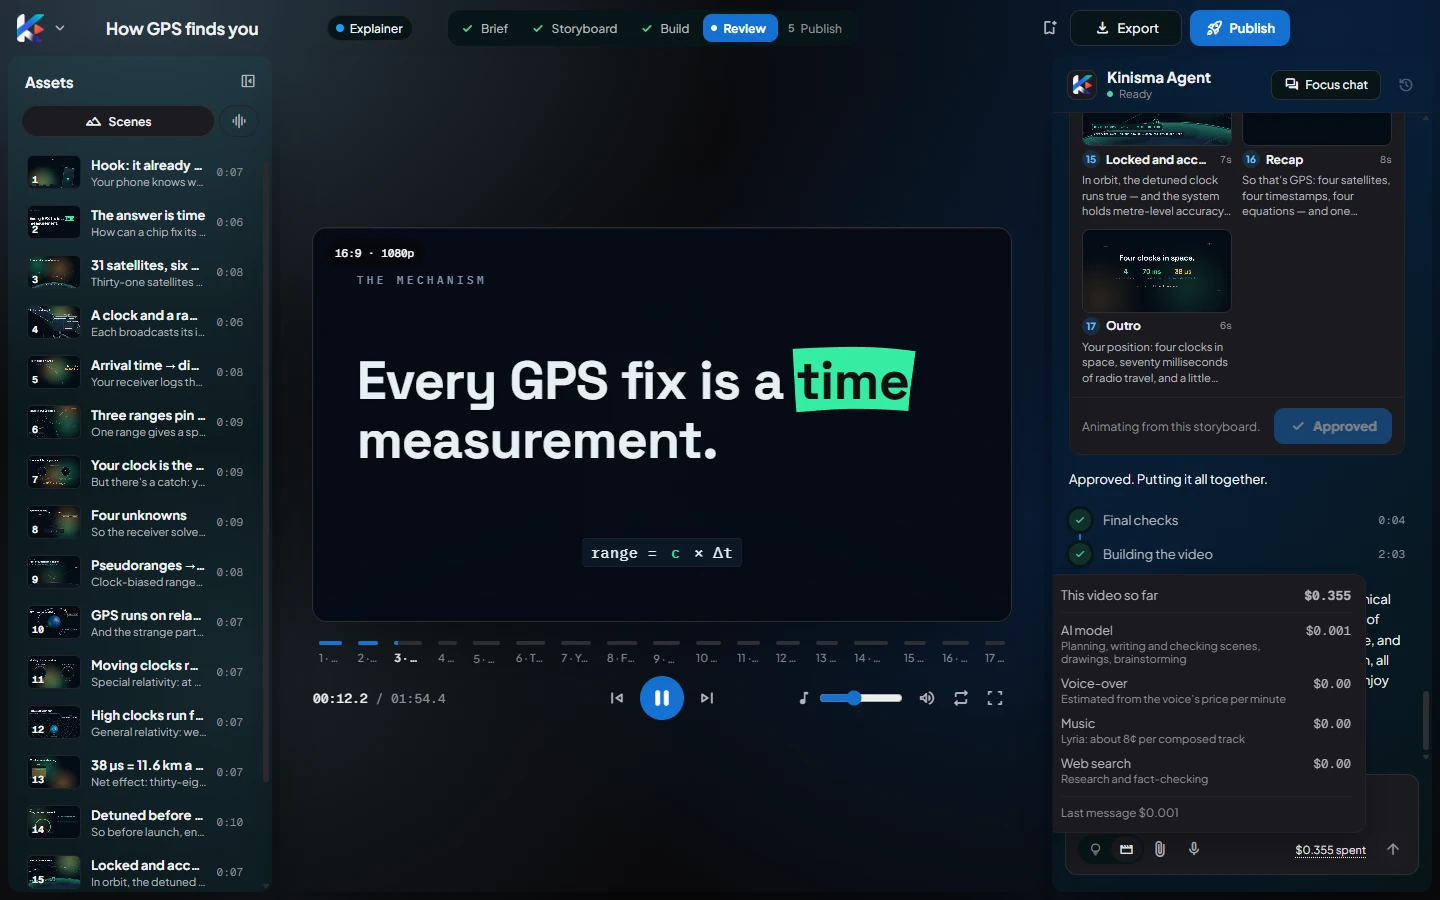Select scene 10 'GPS runs on rela…' row
The width and height of the screenshot is (1440, 900).
click(138, 622)
